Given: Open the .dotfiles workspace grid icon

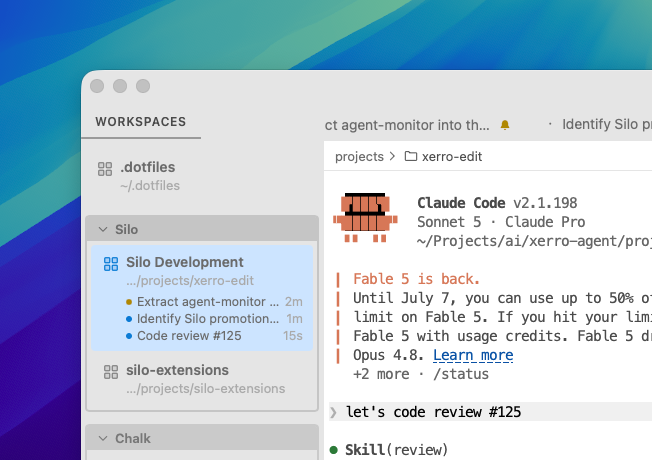Looking at the screenshot, I should click(105, 169).
